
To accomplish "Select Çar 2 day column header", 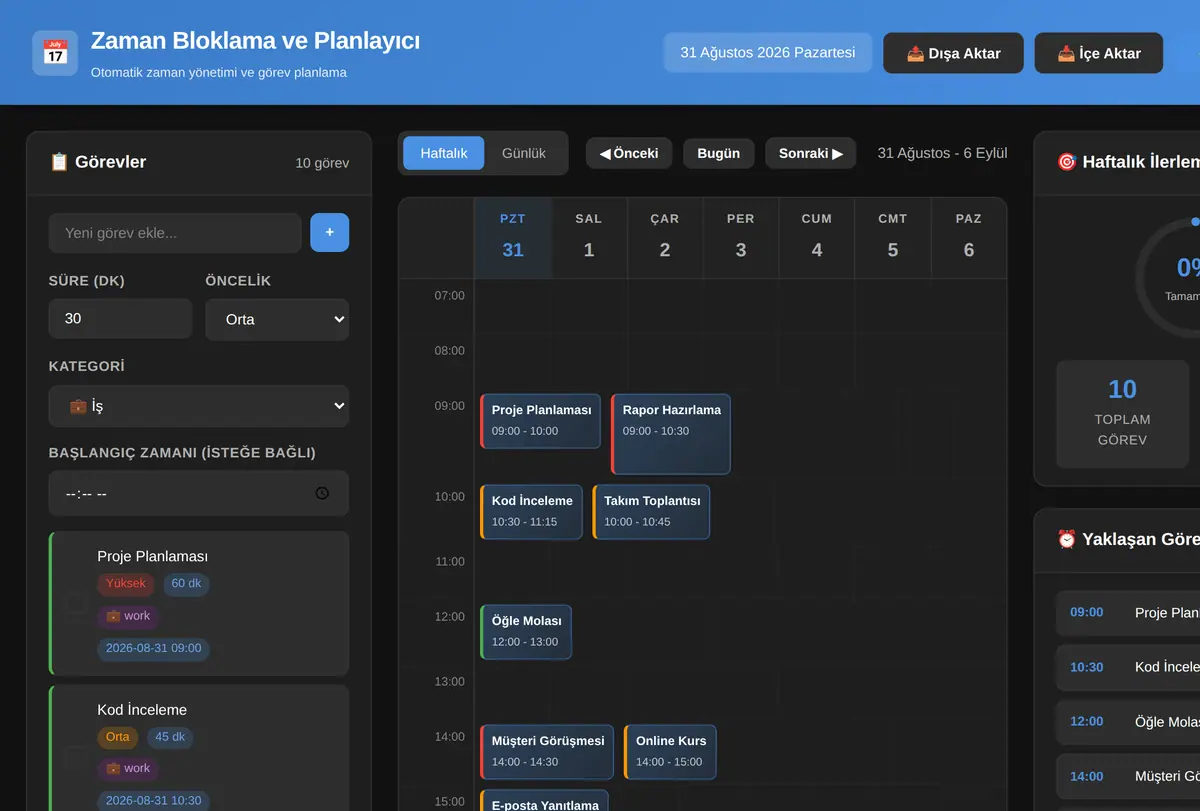I will 665,238.
